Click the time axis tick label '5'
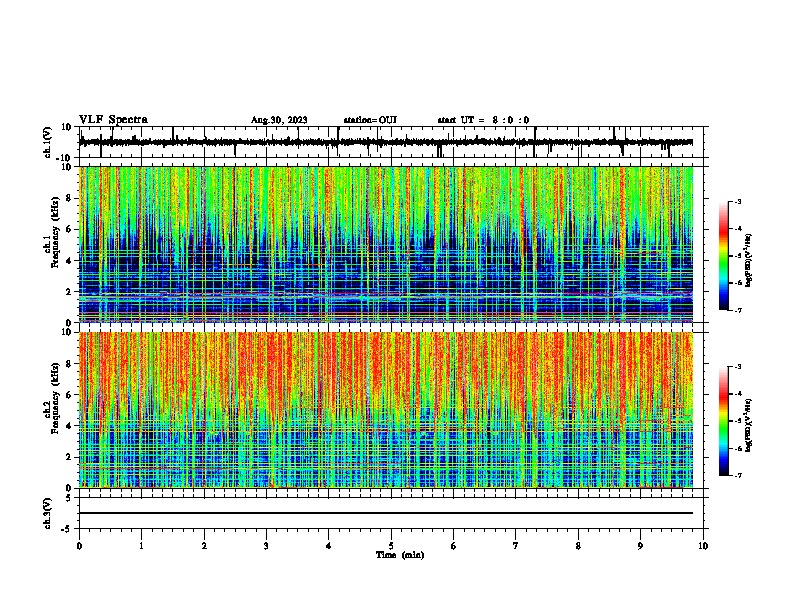This screenshot has width=792, height=612. 391,546
